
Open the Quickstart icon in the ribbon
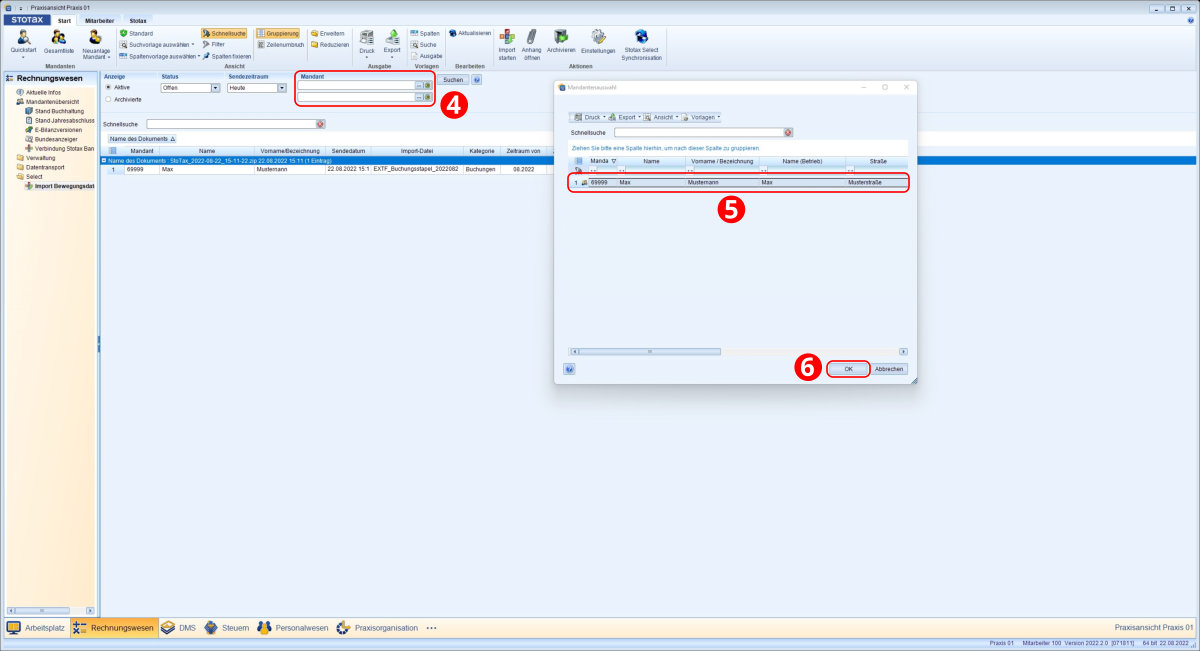pyautogui.click(x=23, y=38)
